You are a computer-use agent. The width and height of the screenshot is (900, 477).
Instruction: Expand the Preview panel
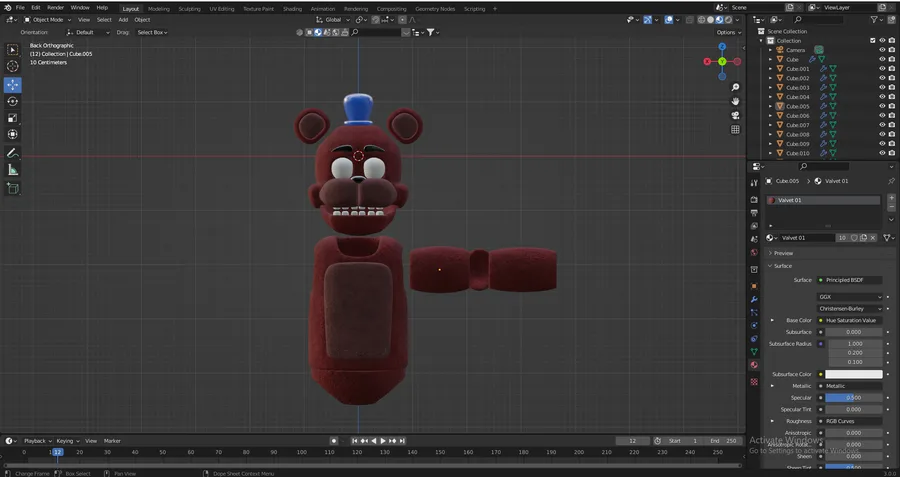pos(783,253)
